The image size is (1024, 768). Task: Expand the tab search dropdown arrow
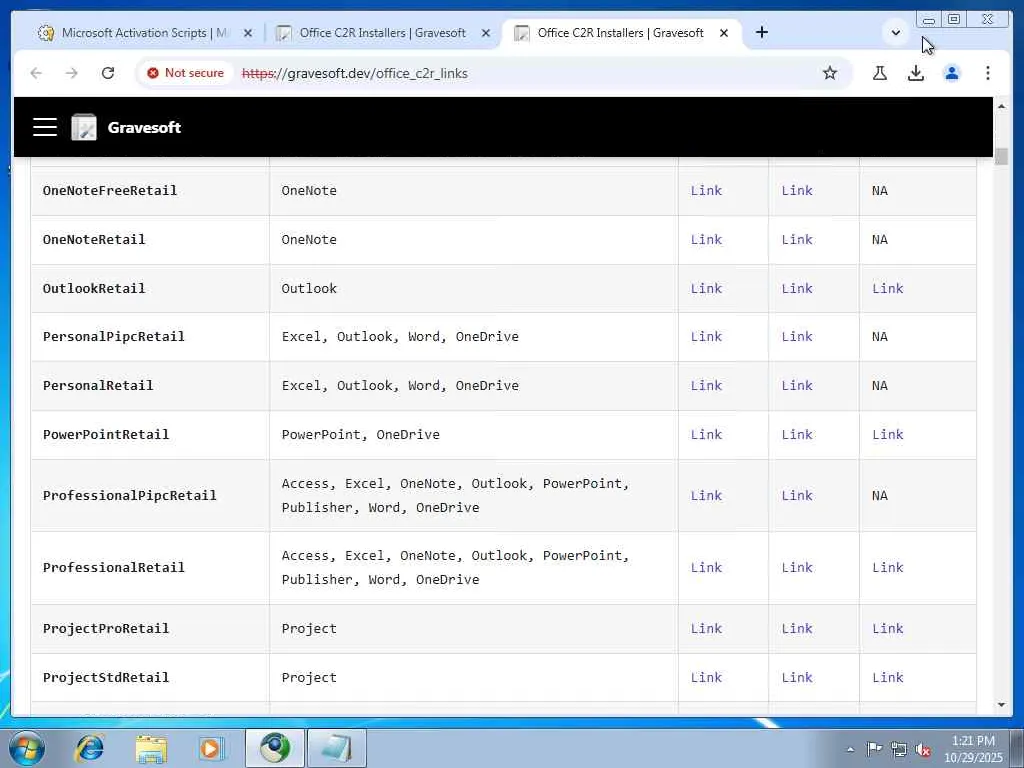[x=895, y=33]
